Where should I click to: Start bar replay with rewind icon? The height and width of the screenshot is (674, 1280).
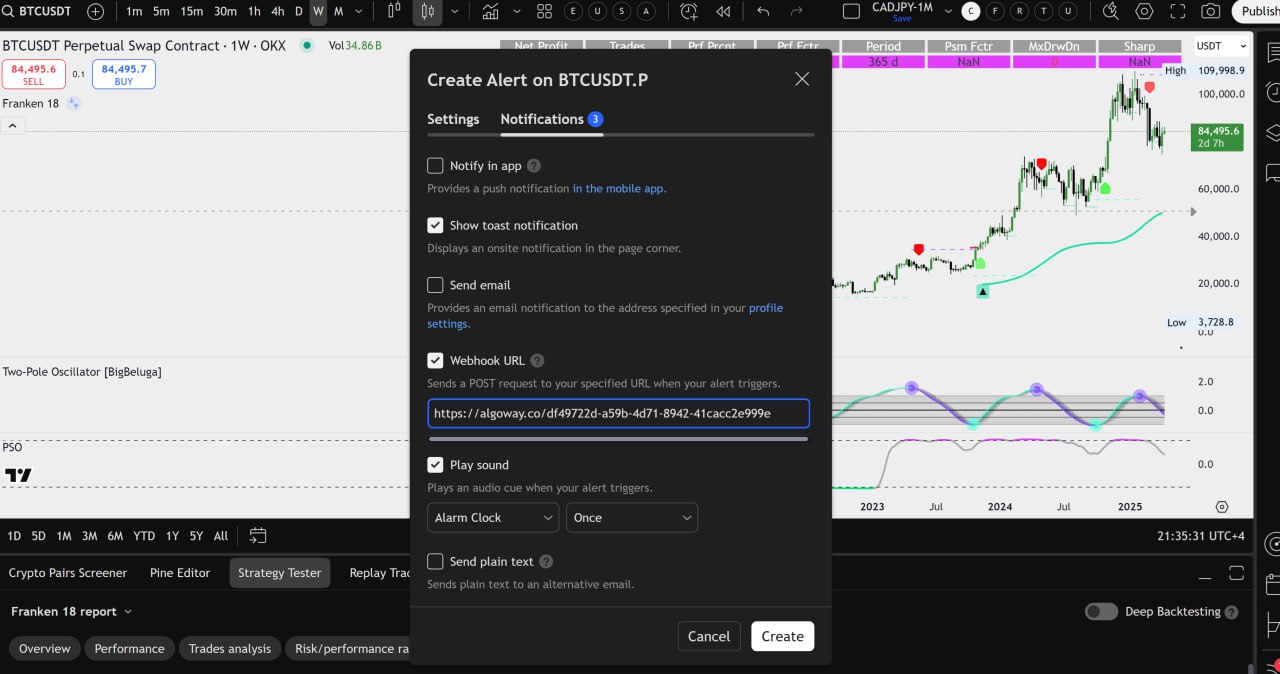723,12
